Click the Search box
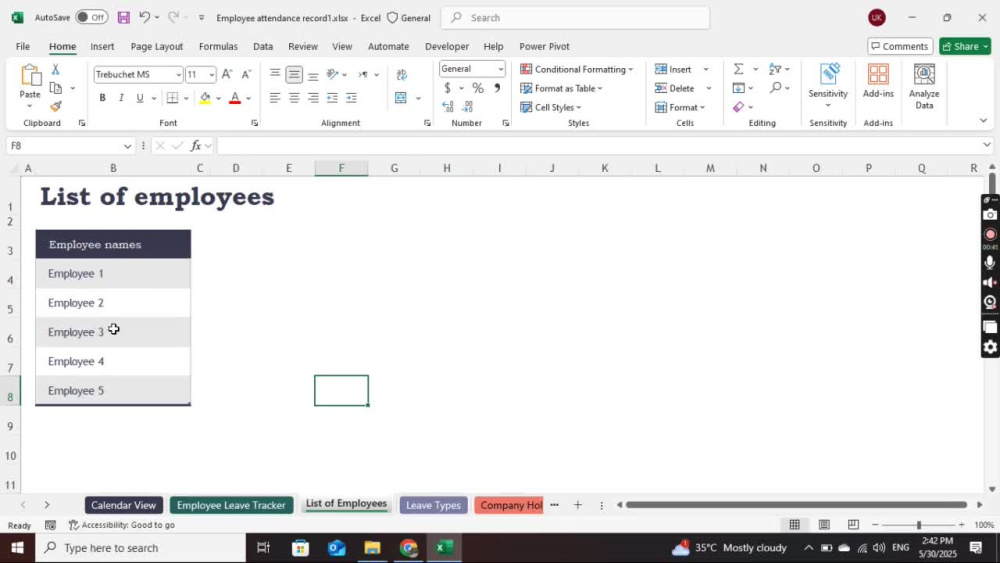The image size is (1000, 563). [575, 18]
